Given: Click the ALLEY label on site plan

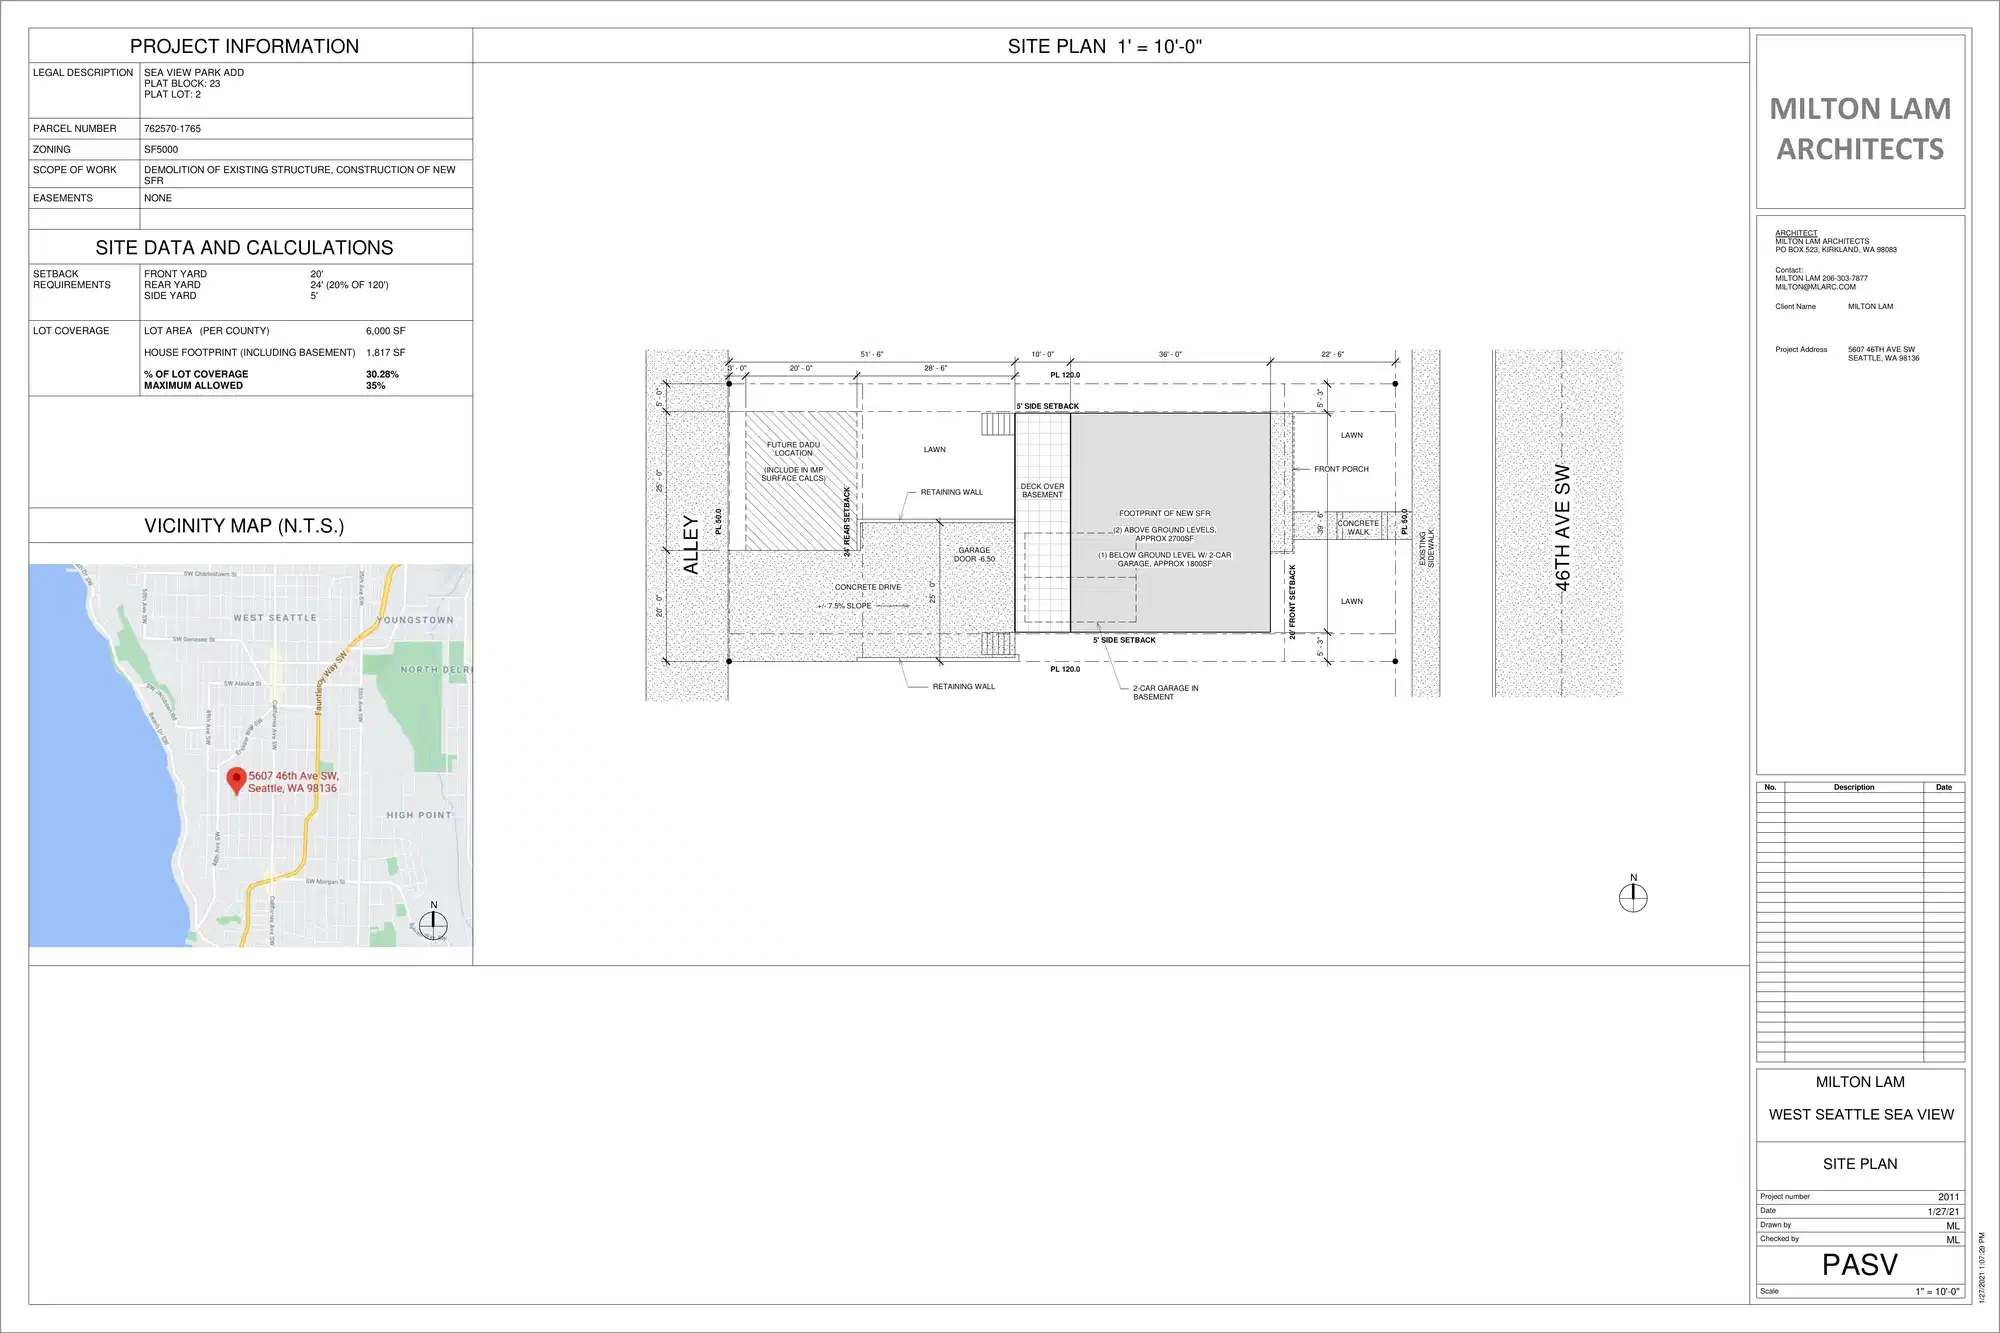Looking at the screenshot, I should pyautogui.click(x=690, y=544).
